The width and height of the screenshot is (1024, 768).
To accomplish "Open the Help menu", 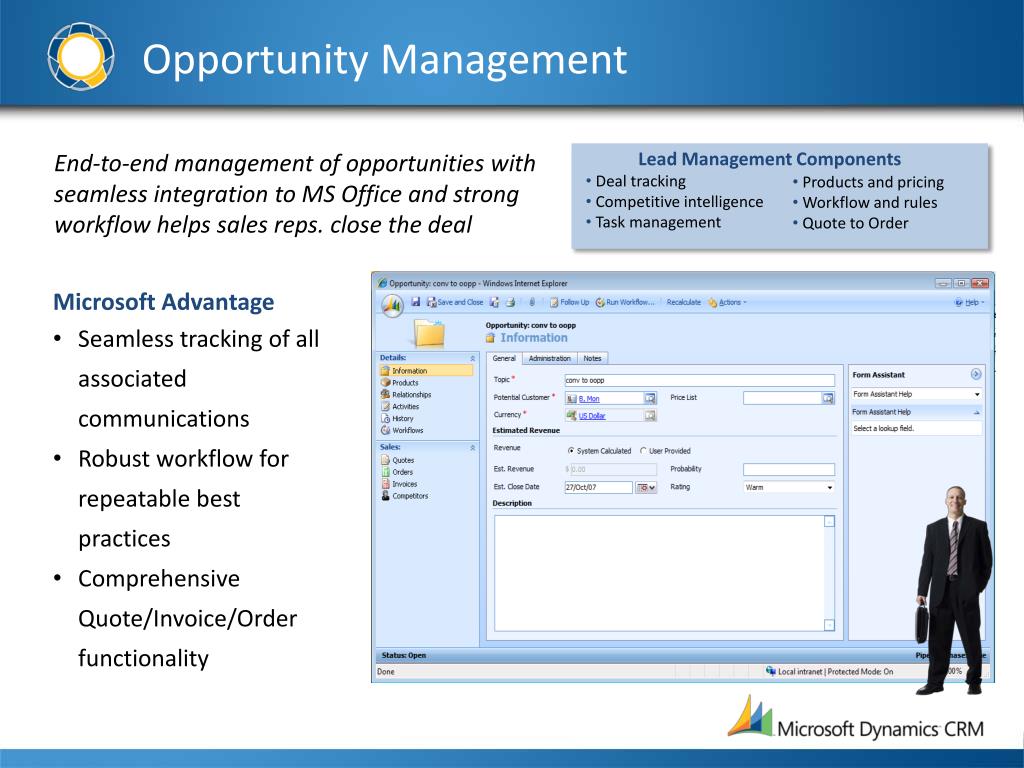I will 970,302.
